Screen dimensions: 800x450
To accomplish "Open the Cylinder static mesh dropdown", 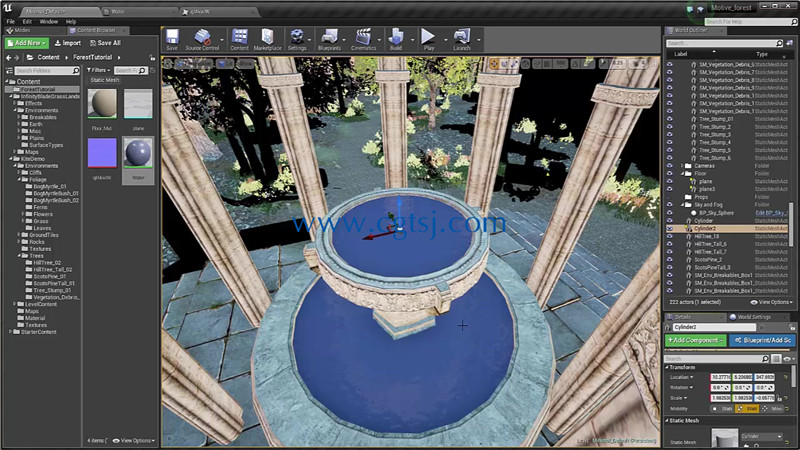I will coord(761,437).
